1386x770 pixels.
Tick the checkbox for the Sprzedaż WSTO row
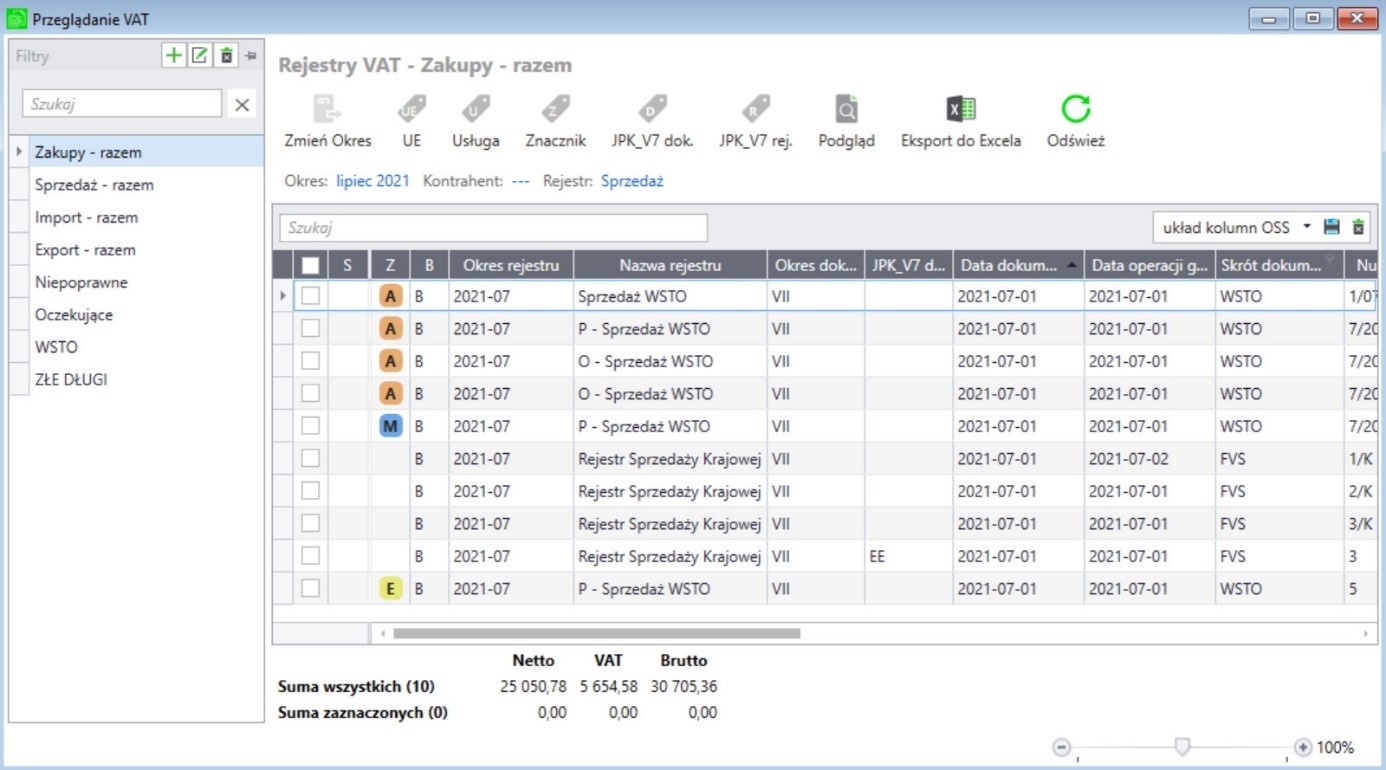pyautogui.click(x=311, y=296)
